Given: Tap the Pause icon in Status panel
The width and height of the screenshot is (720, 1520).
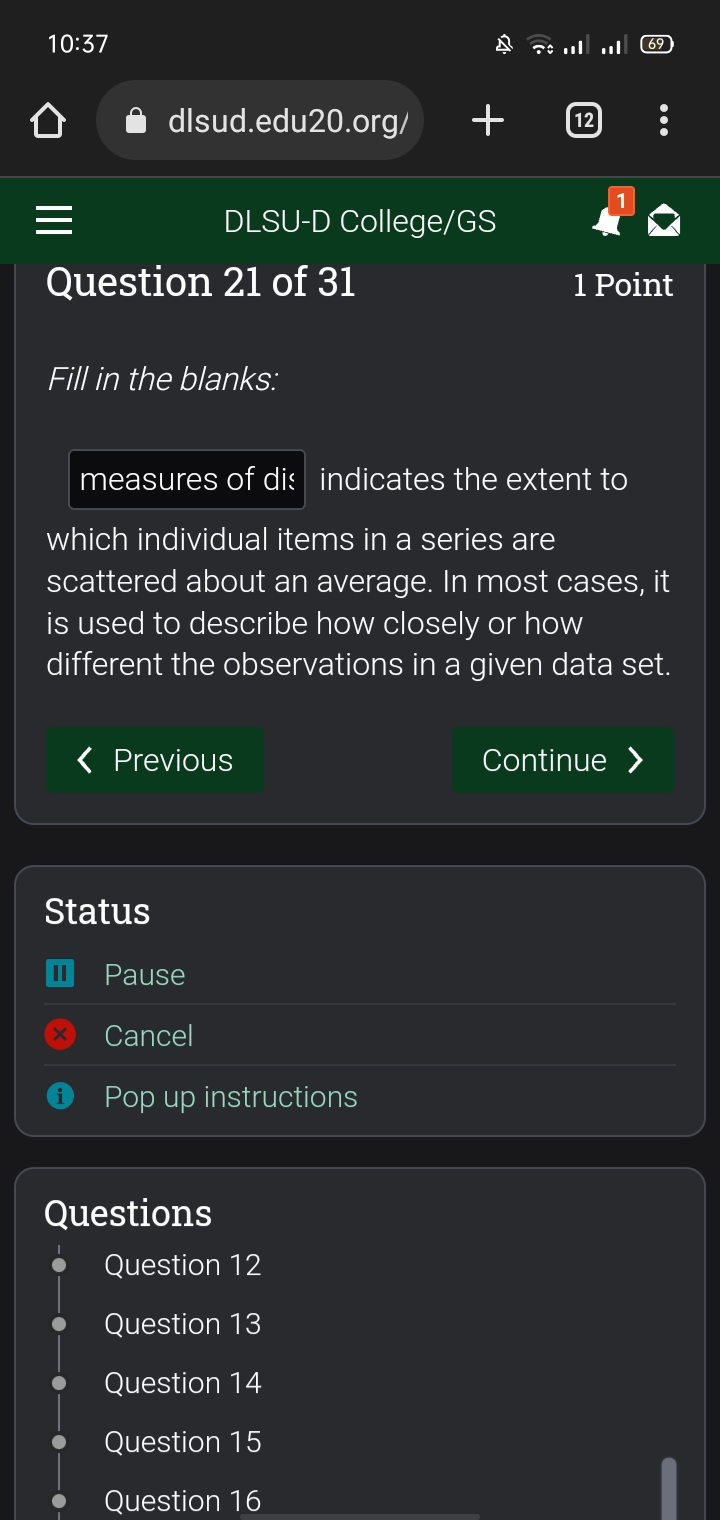Looking at the screenshot, I should click(59, 973).
